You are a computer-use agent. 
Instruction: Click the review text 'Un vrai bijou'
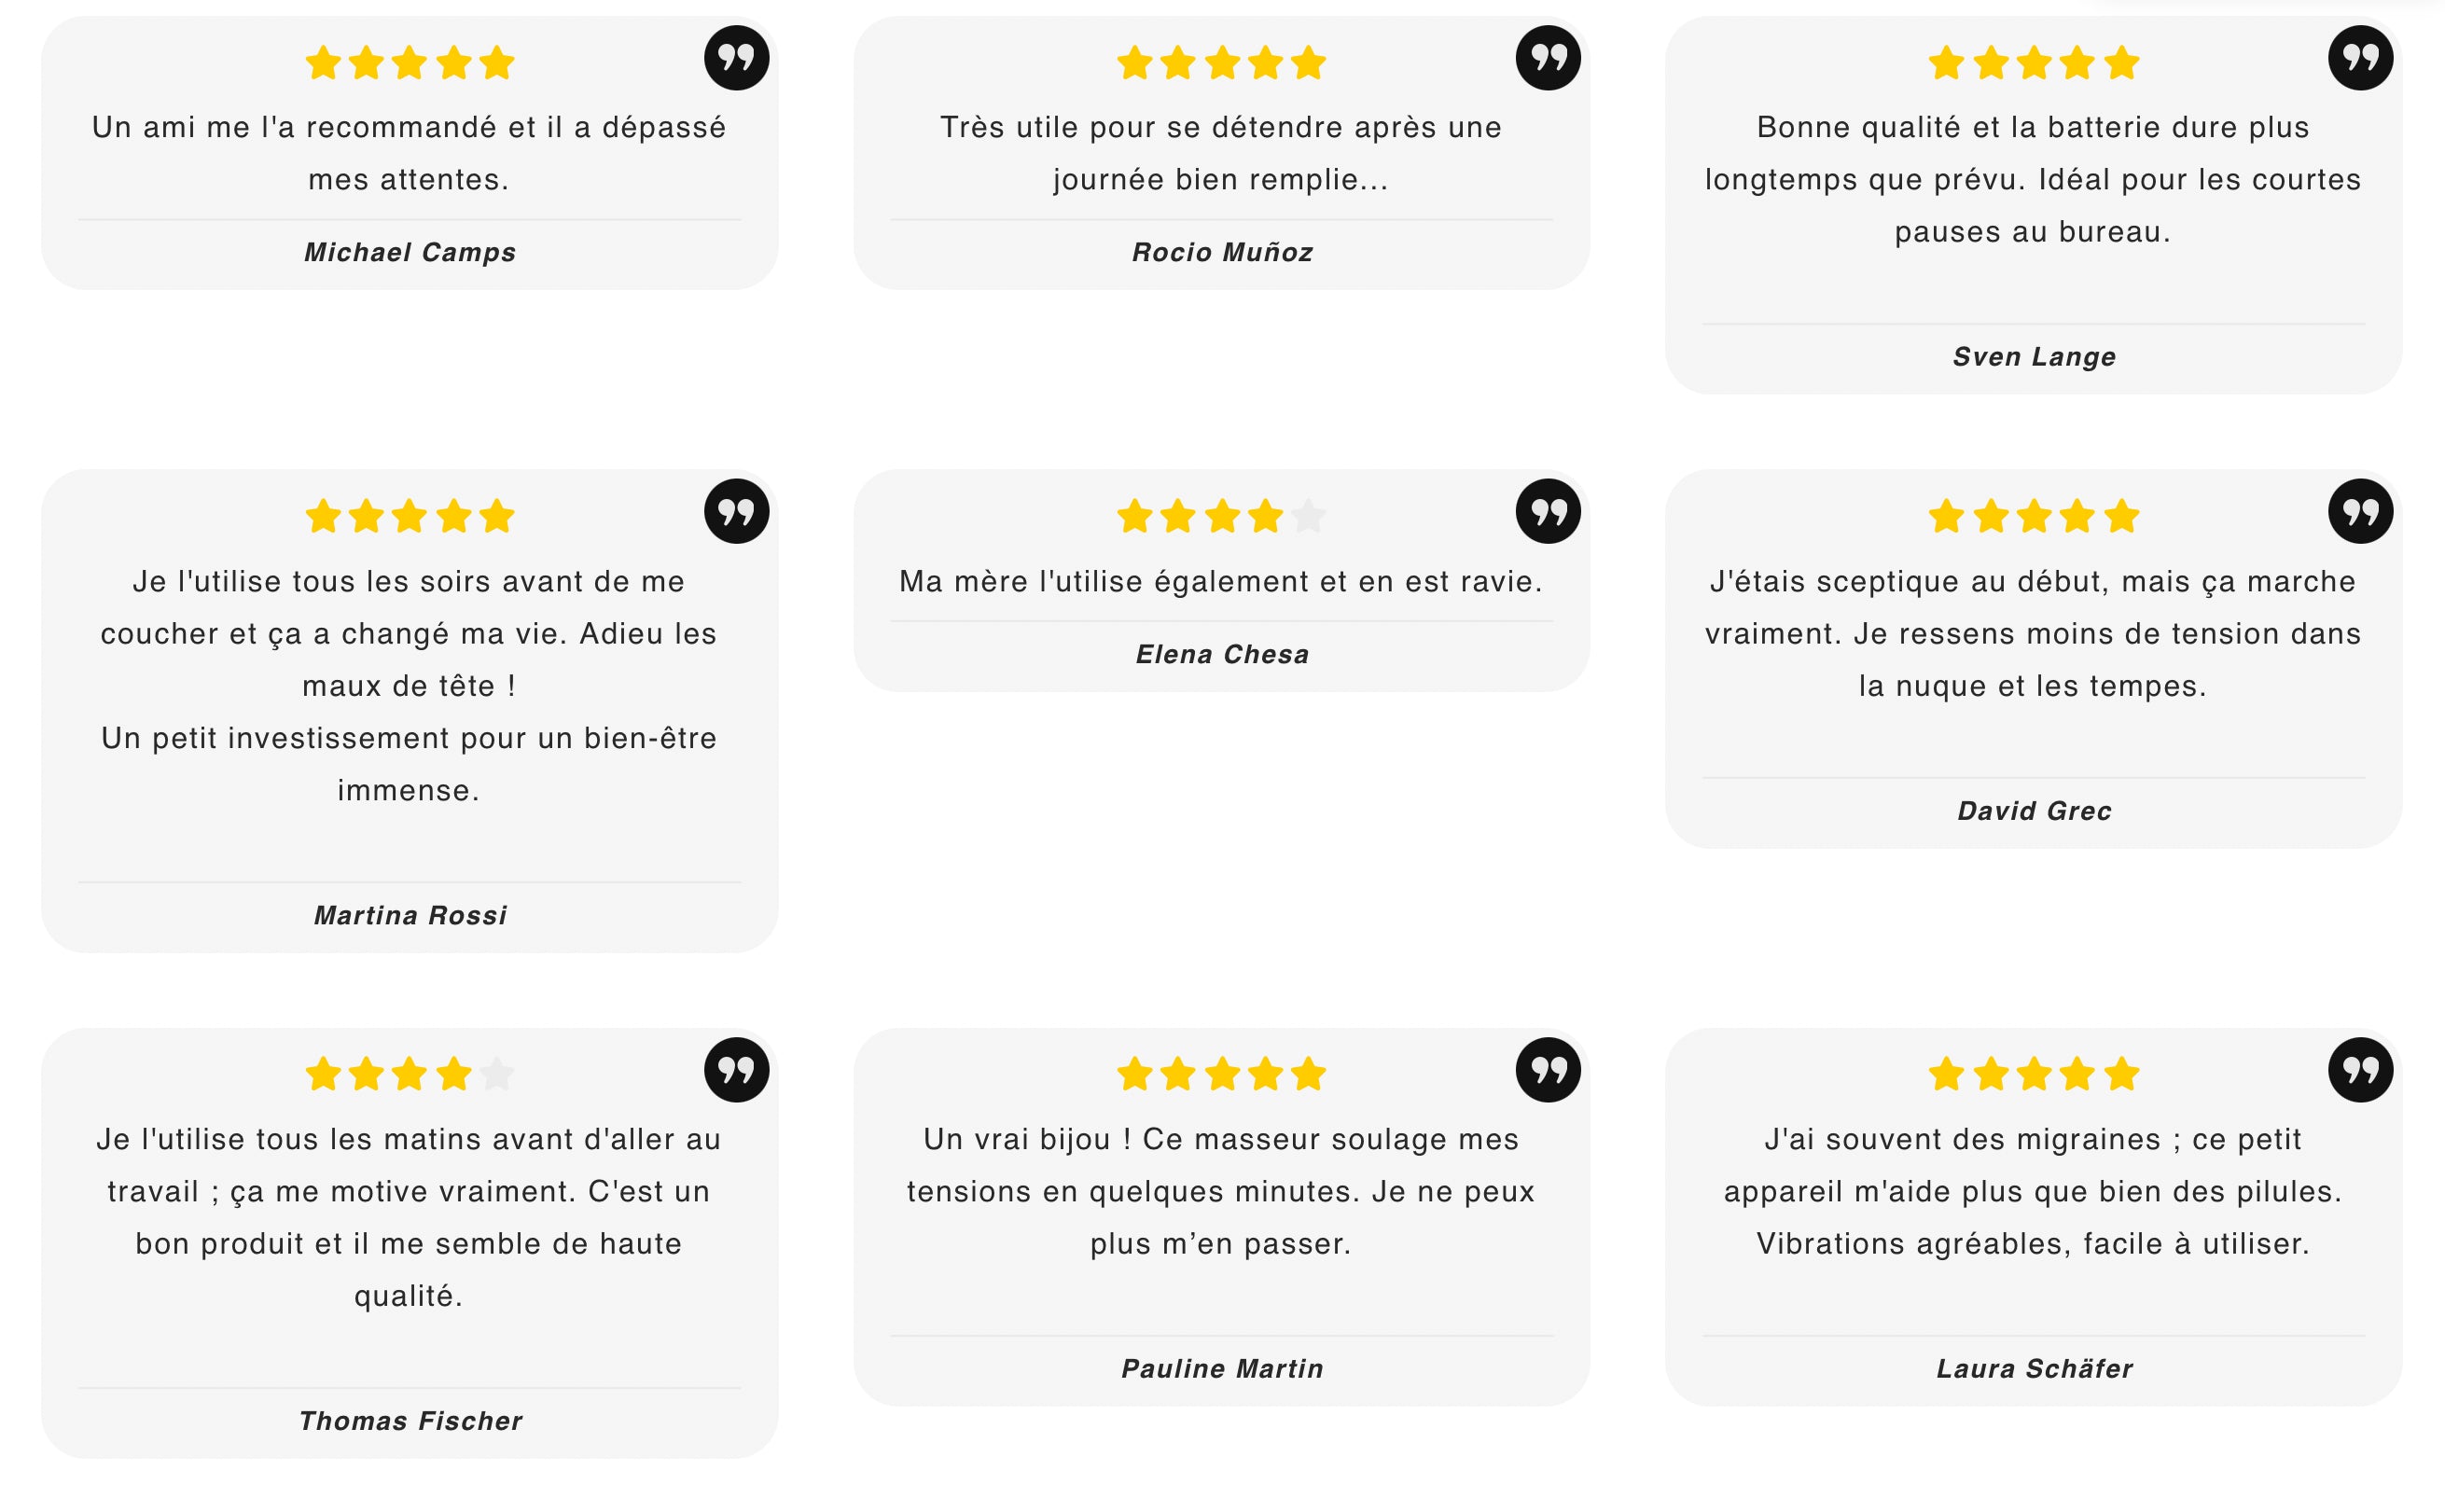[1221, 1191]
